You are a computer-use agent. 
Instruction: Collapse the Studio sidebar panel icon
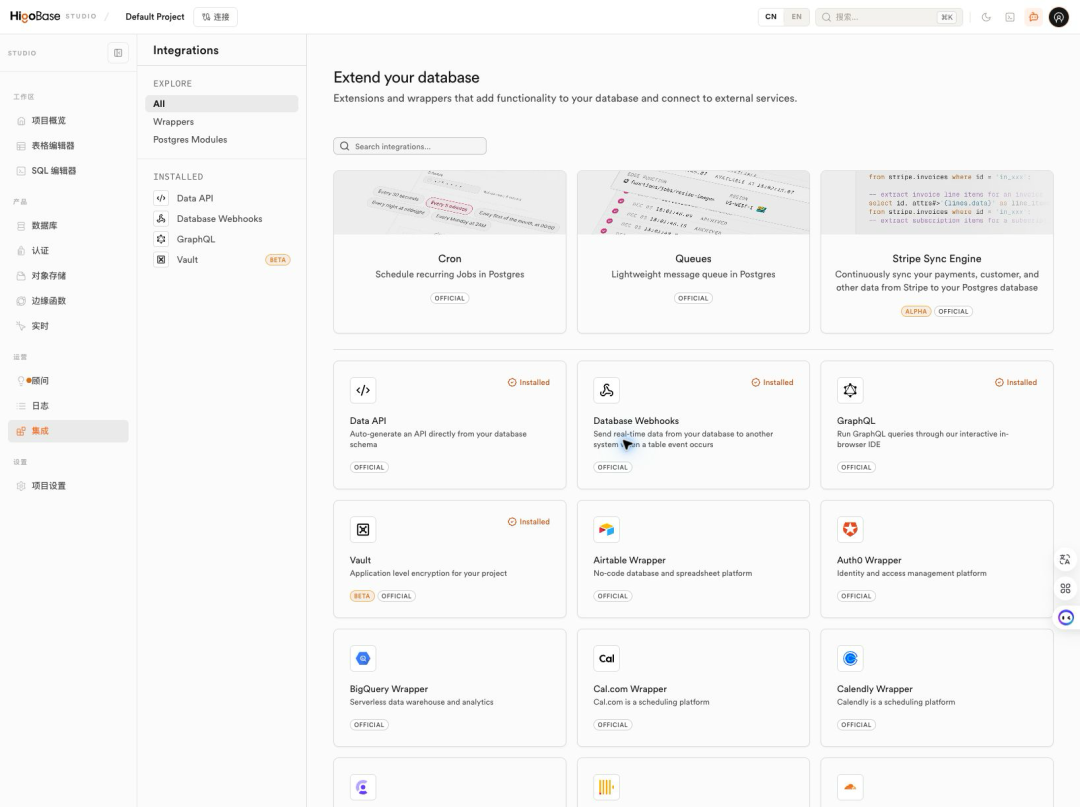pos(118,53)
